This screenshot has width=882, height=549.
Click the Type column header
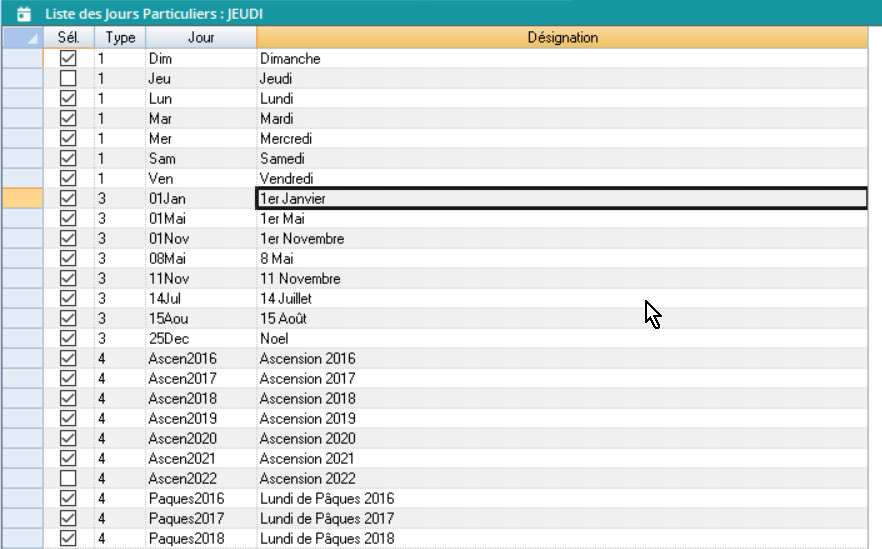tap(120, 38)
